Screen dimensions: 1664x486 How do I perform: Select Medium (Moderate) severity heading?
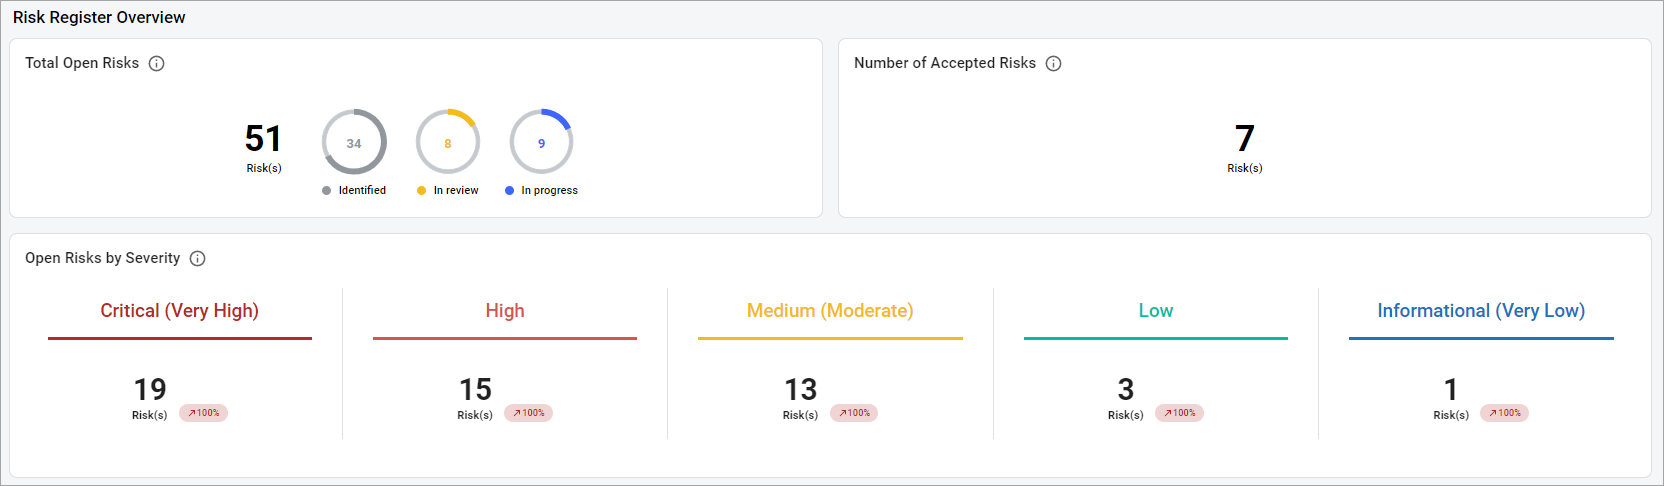(x=830, y=311)
